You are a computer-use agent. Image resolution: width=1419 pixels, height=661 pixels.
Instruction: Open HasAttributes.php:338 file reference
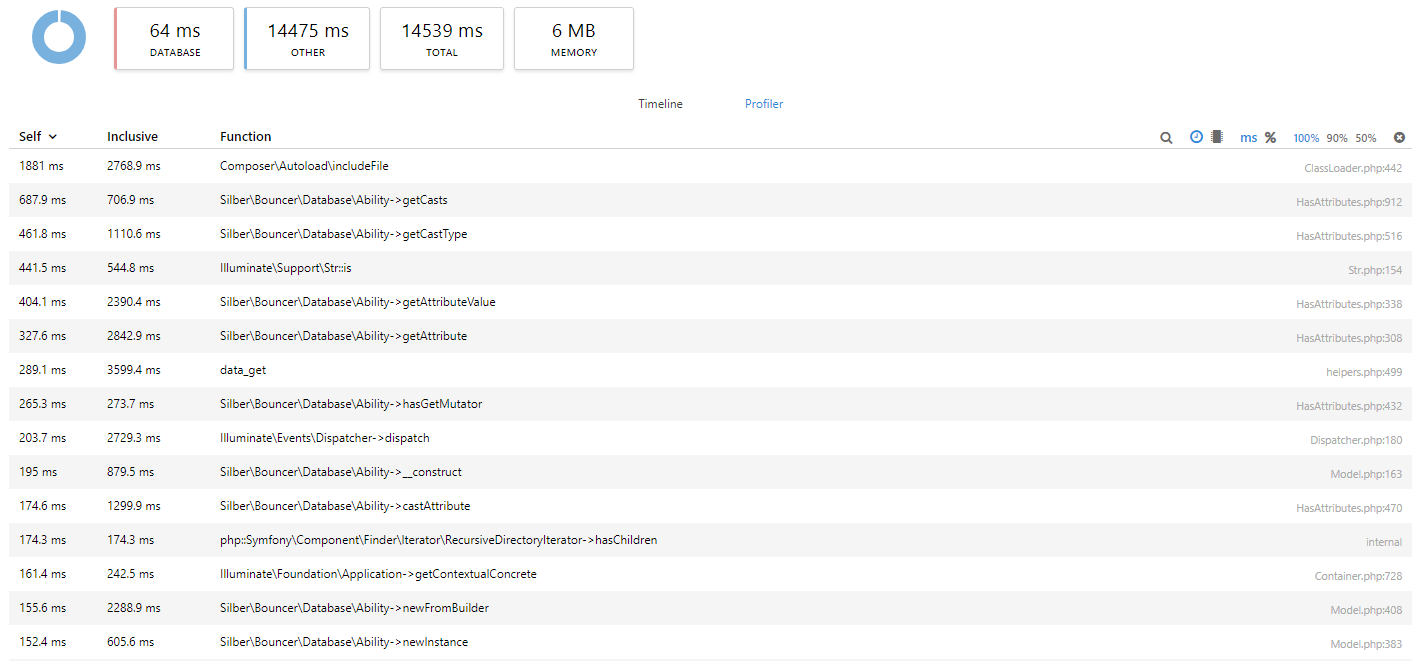[1349, 304]
